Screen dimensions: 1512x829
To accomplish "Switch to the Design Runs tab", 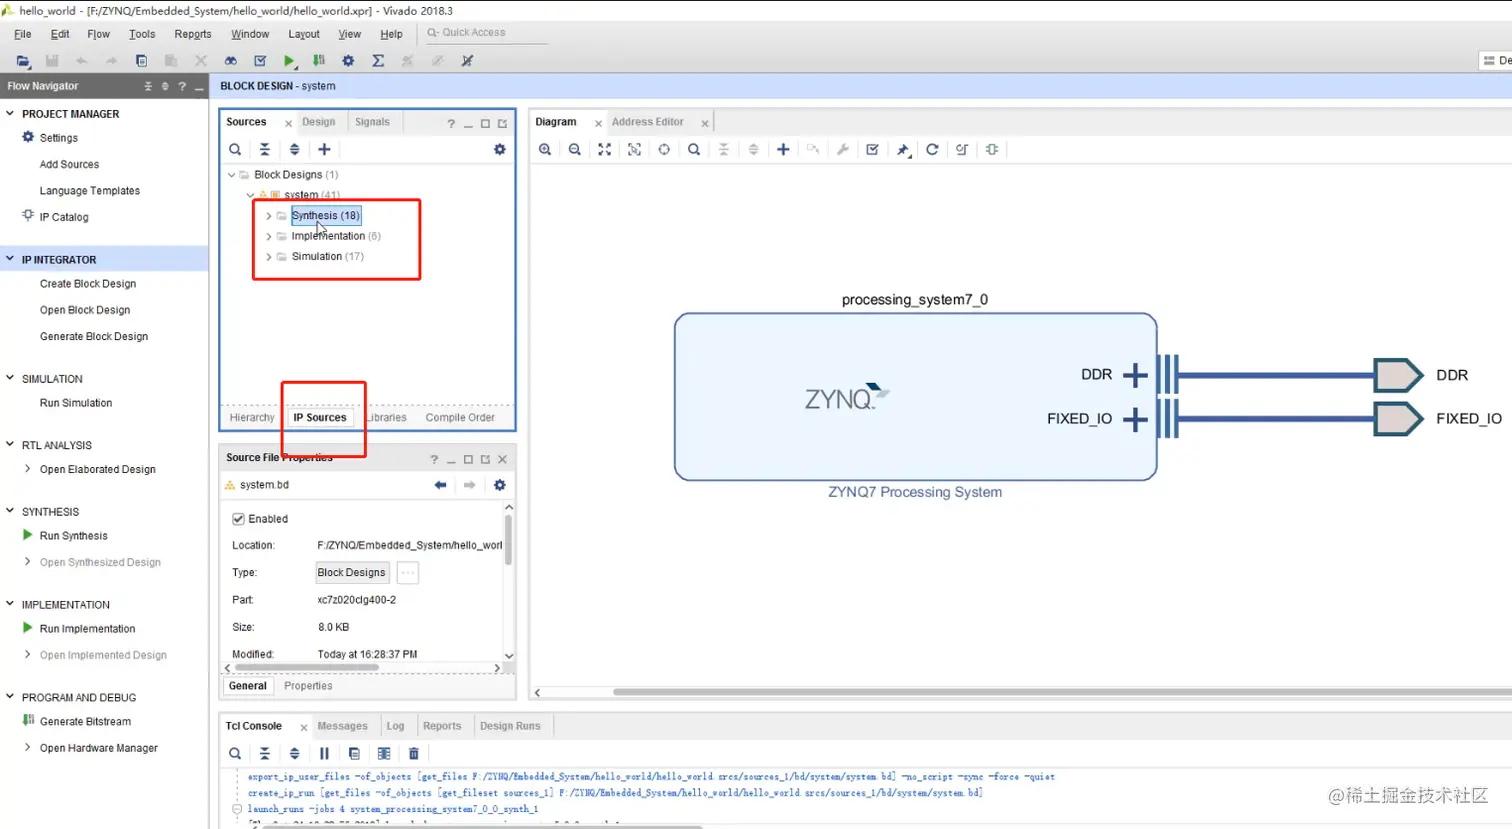I will tap(510, 726).
